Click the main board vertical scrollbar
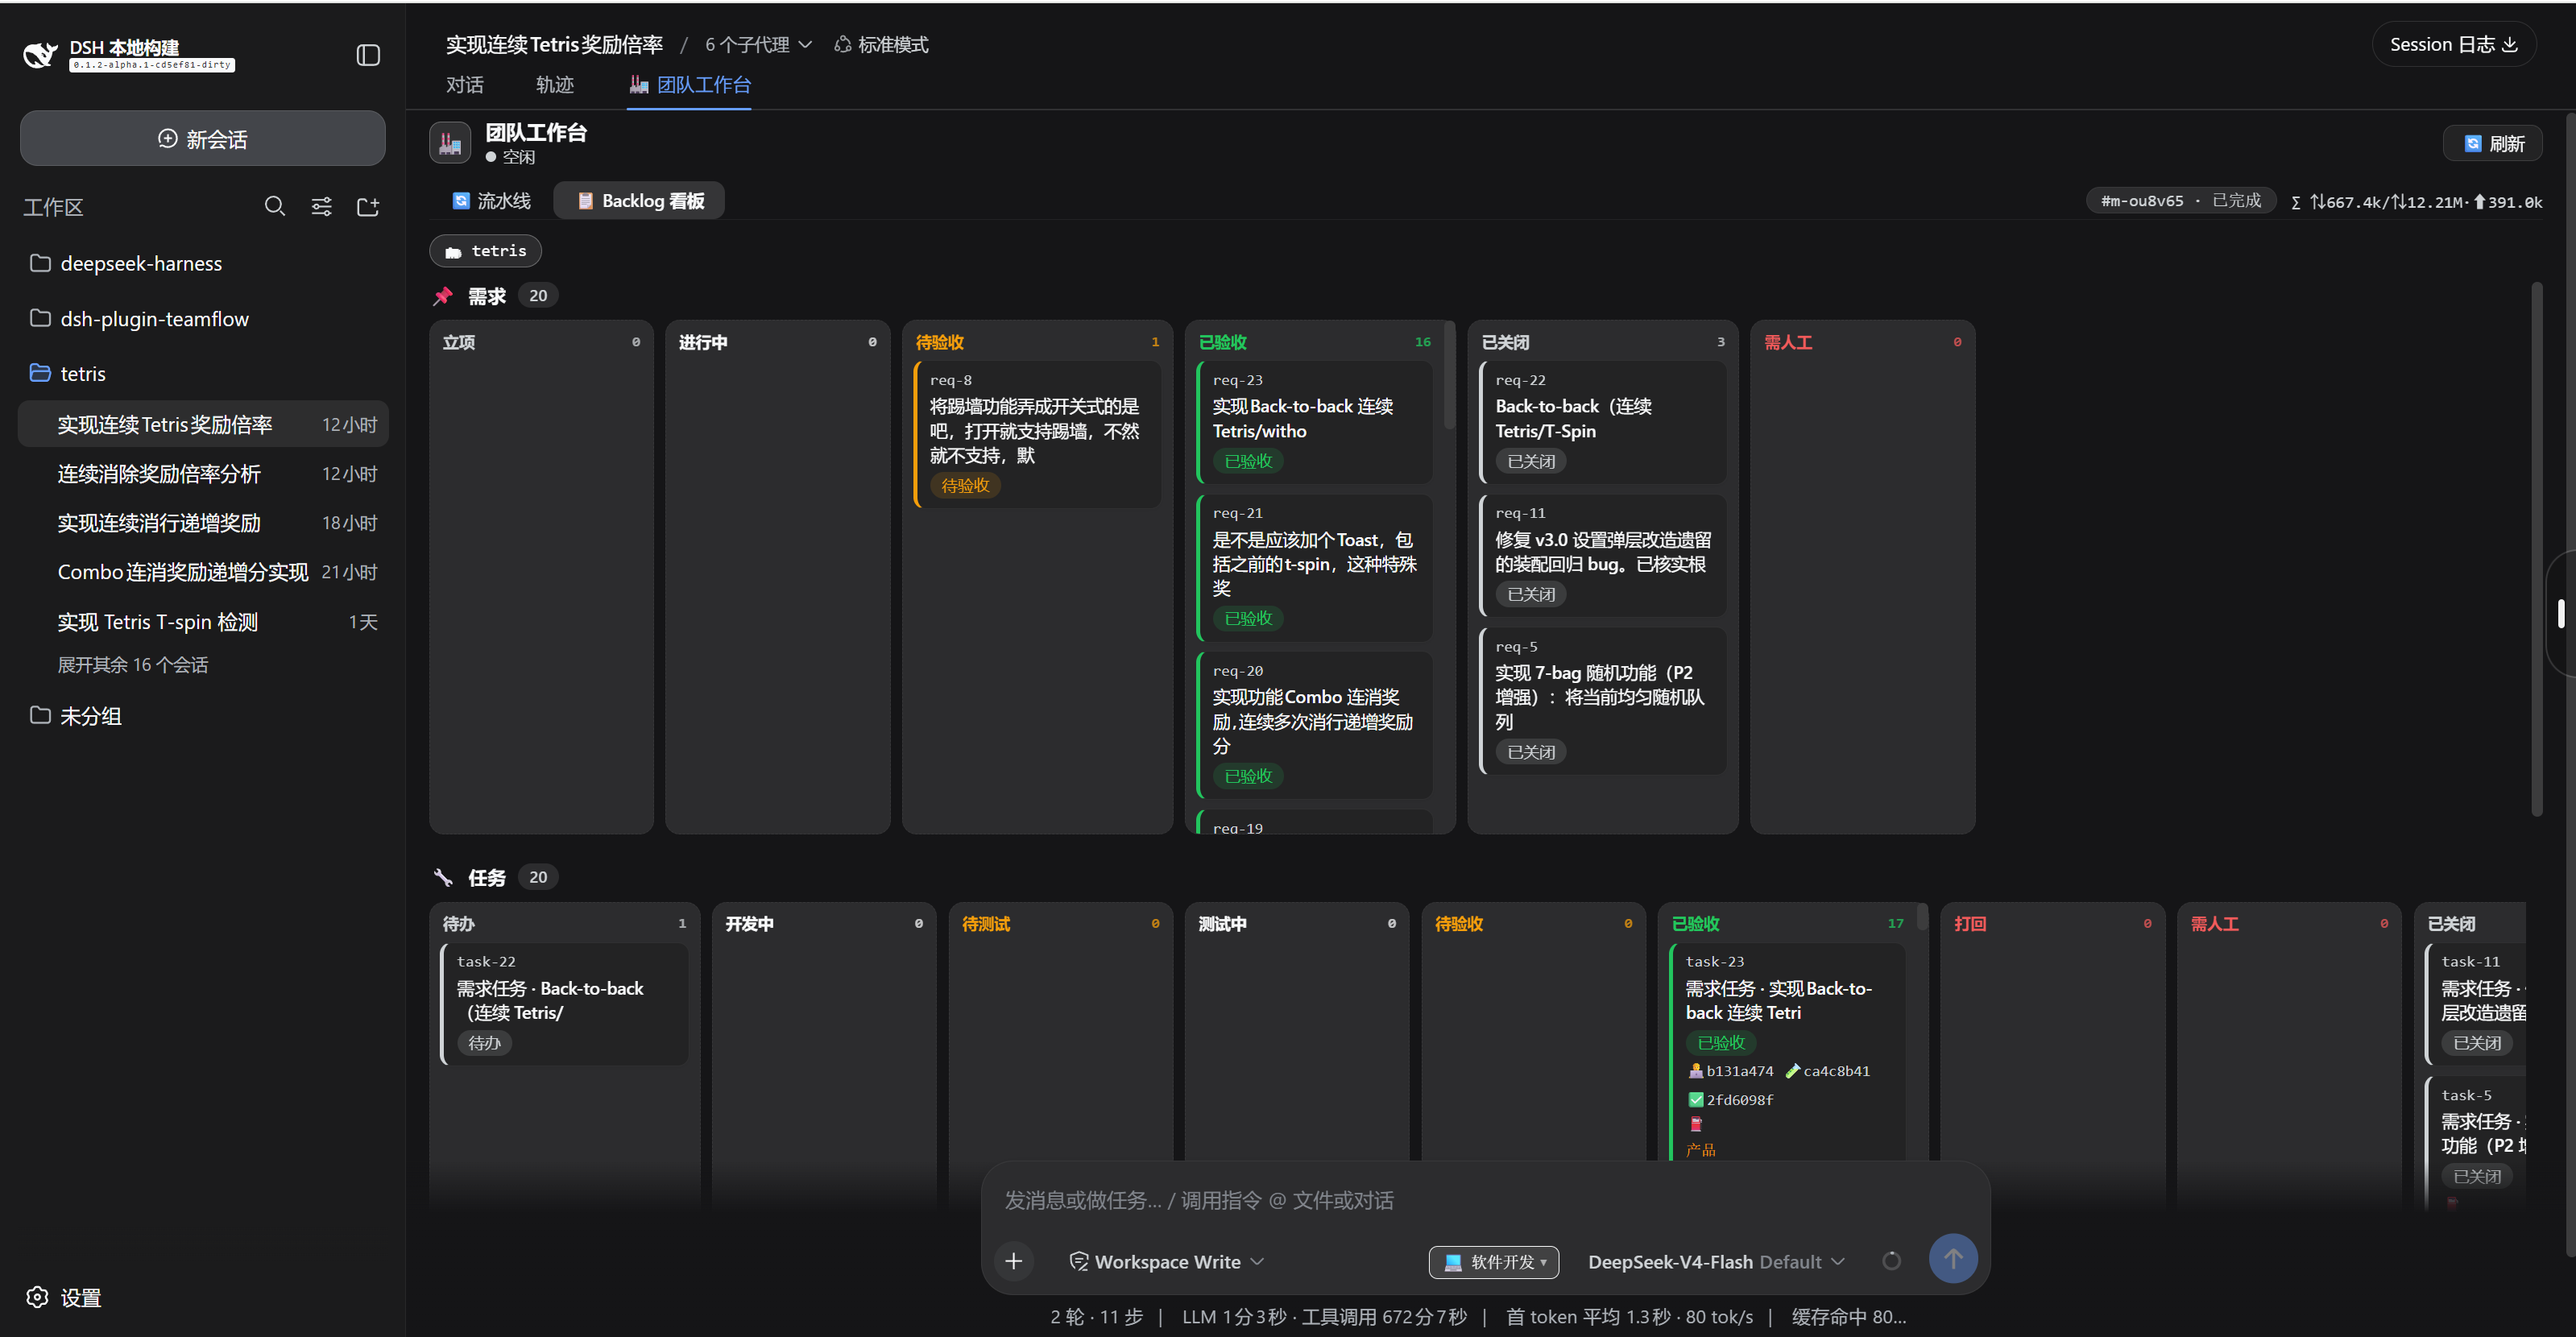The width and height of the screenshot is (2576, 1337). click(x=2537, y=550)
